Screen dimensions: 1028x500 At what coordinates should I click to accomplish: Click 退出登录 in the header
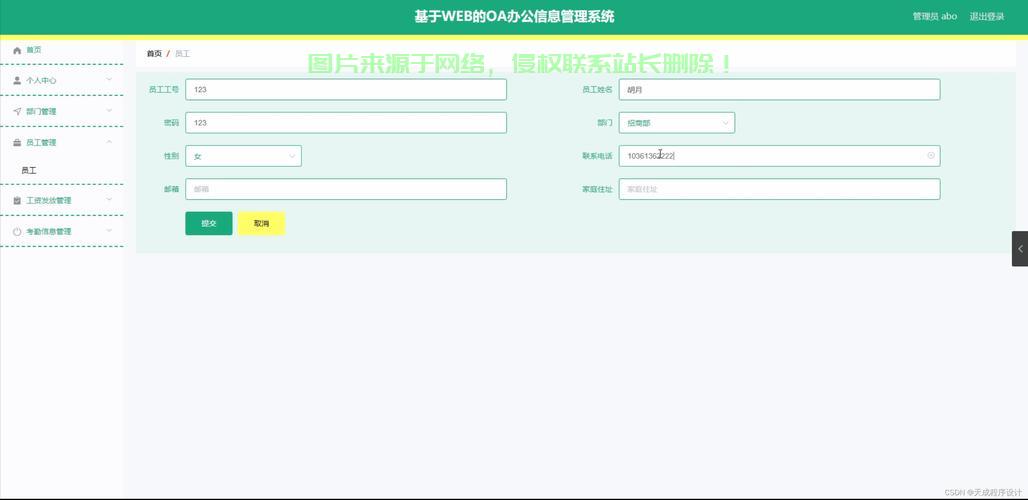[x=987, y=16]
